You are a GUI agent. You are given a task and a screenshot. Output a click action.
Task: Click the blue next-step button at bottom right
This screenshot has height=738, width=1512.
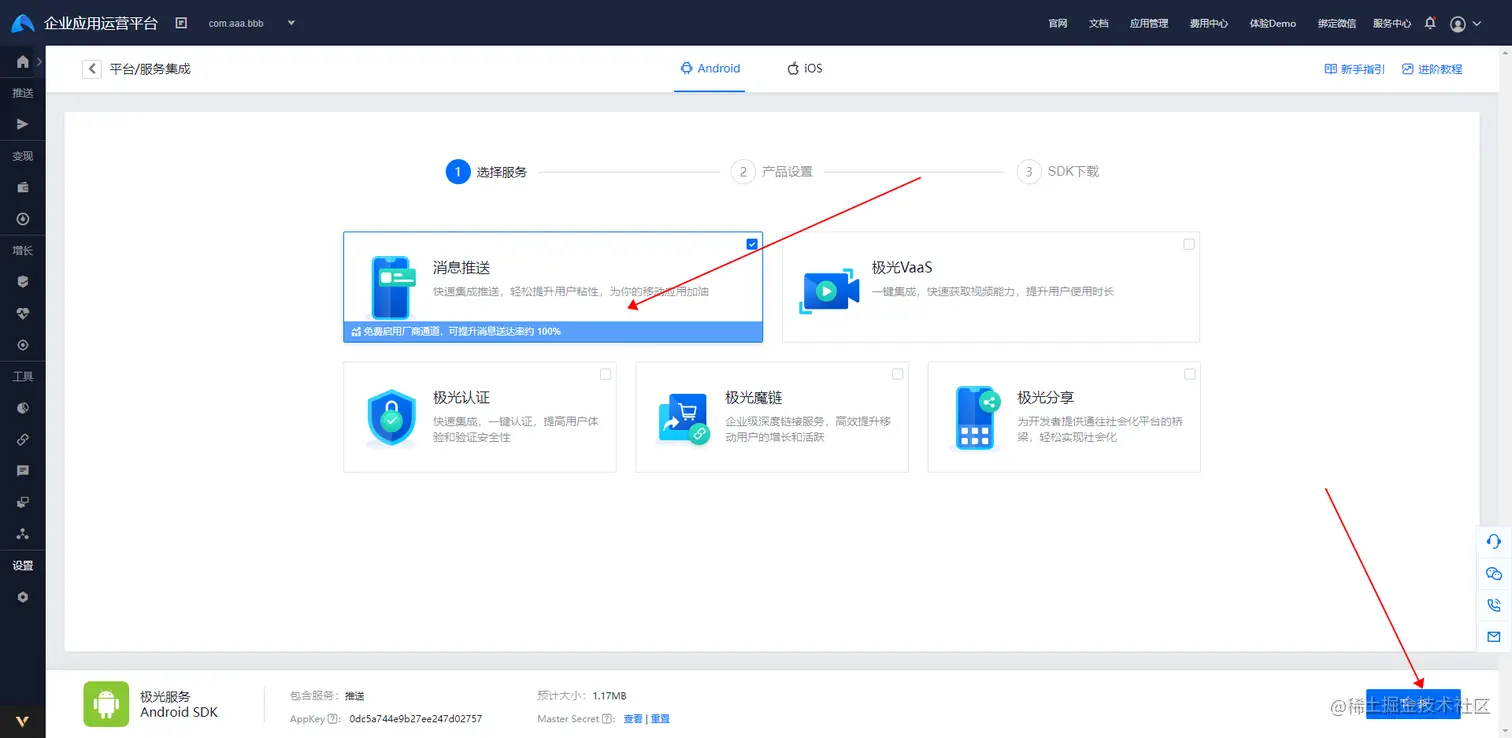(1413, 704)
